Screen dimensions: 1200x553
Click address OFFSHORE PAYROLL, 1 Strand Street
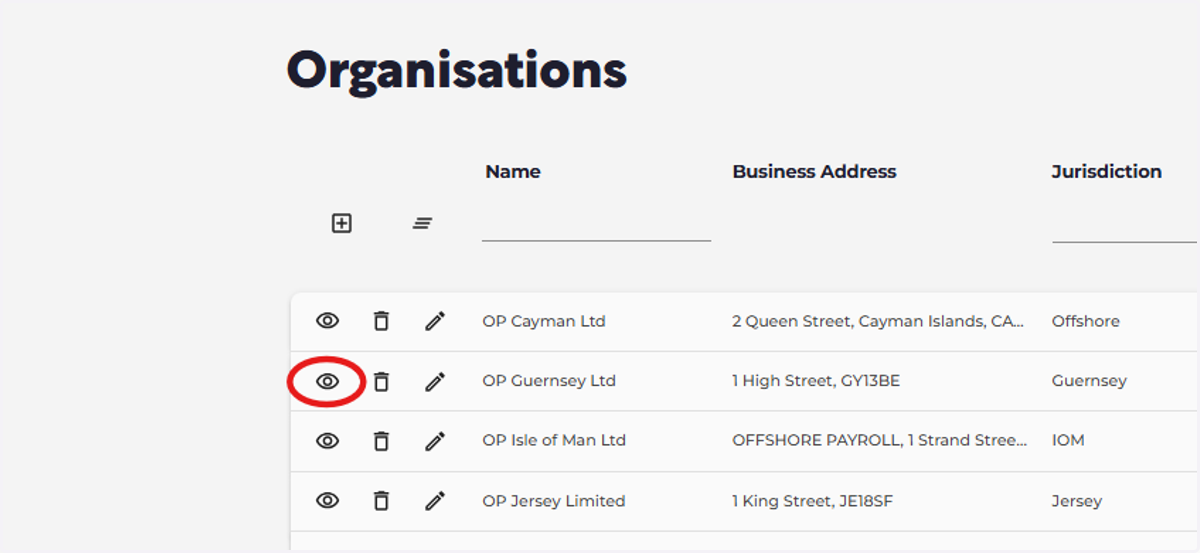[880, 441]
